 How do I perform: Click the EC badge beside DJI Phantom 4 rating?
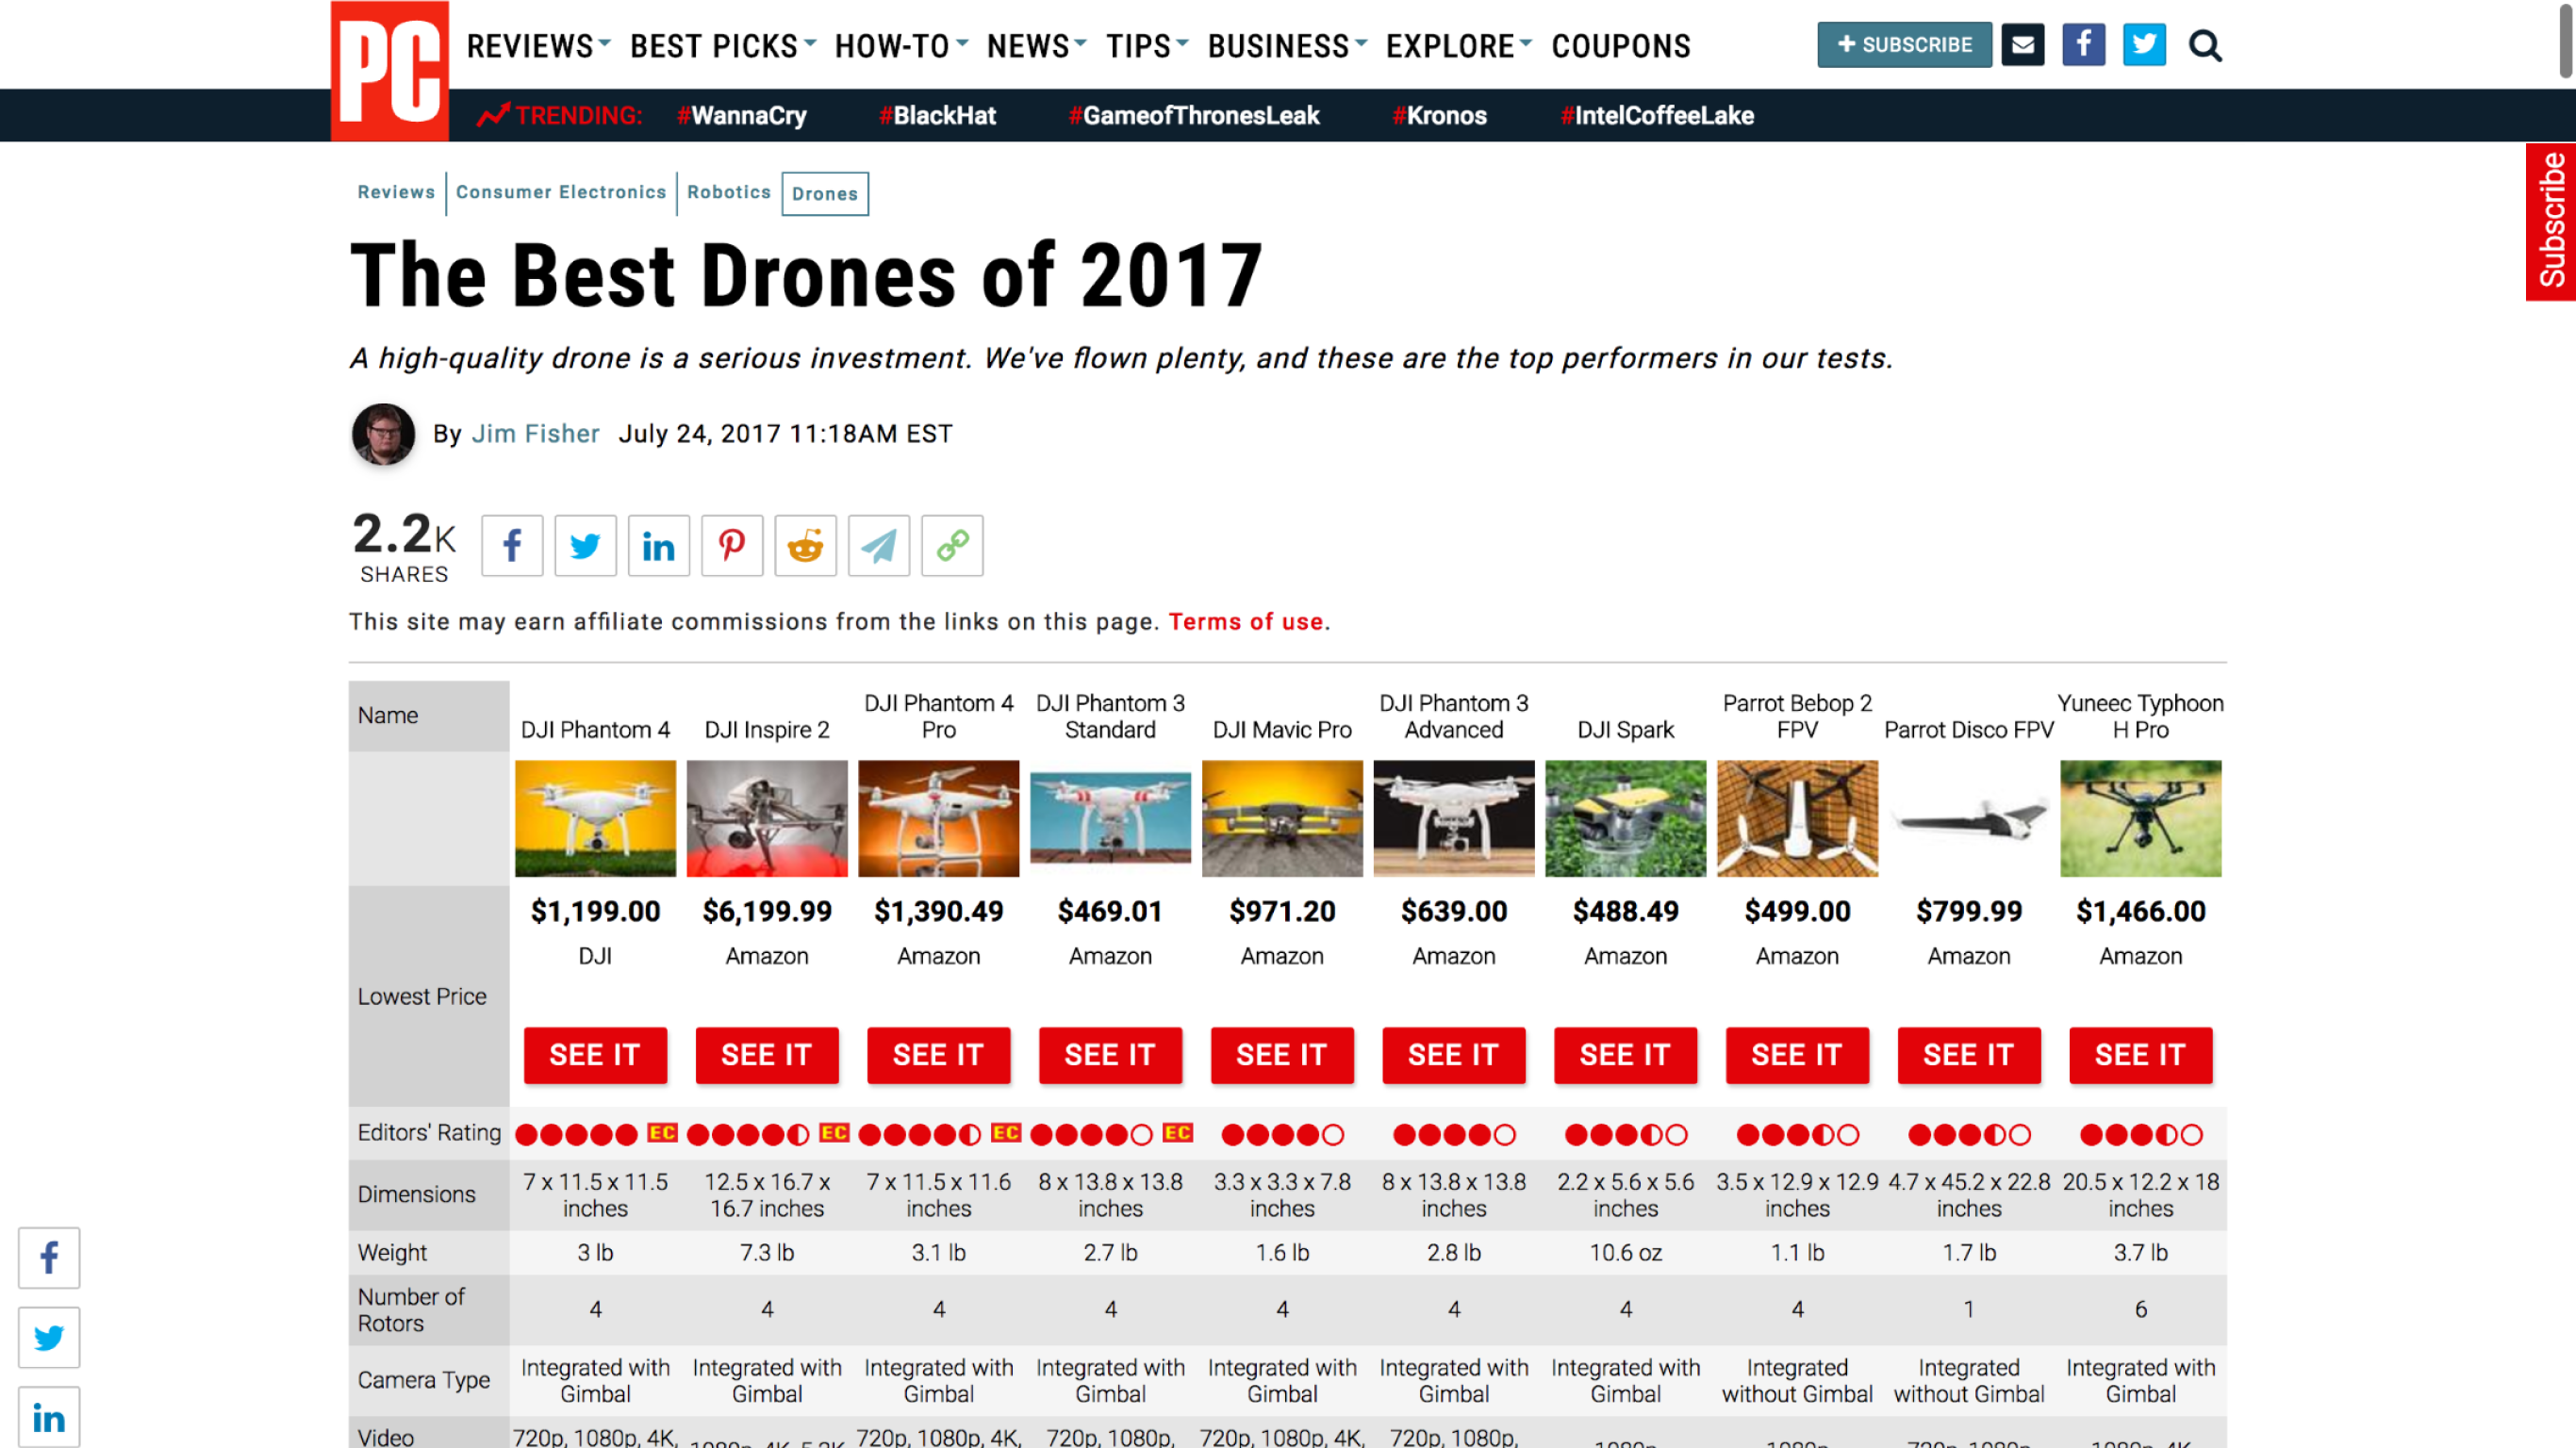tap(662, 1133)
